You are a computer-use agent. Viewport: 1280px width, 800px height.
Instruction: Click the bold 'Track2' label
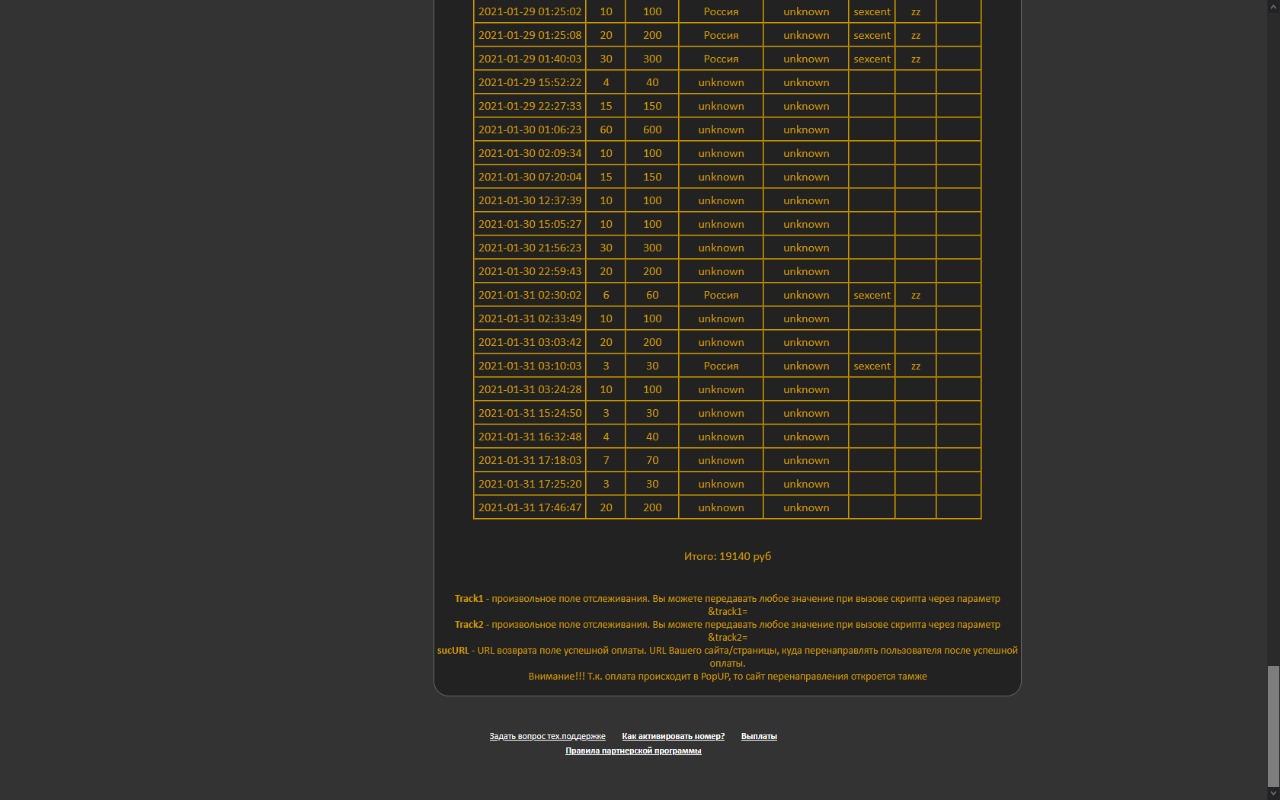point(469,625)
